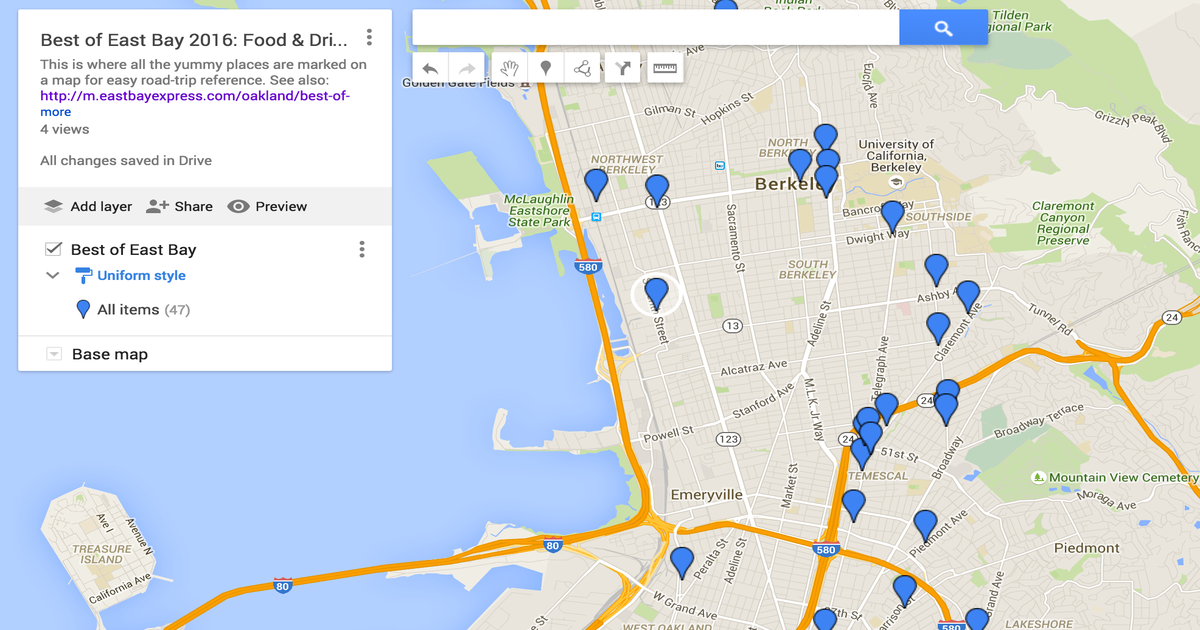This screenshot has width=1200, height=630.
Task: Click the Redo arrow in map toolbar
Action: (467, 68)
